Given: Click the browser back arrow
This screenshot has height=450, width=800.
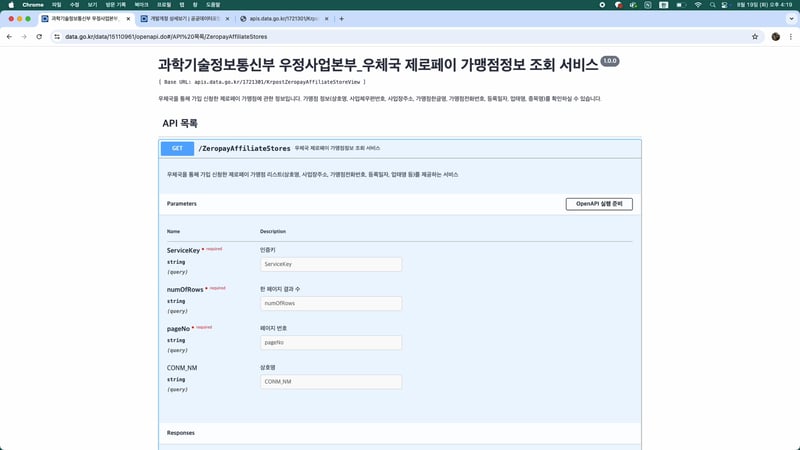Looking at the screenshot, I should [9, 37].
